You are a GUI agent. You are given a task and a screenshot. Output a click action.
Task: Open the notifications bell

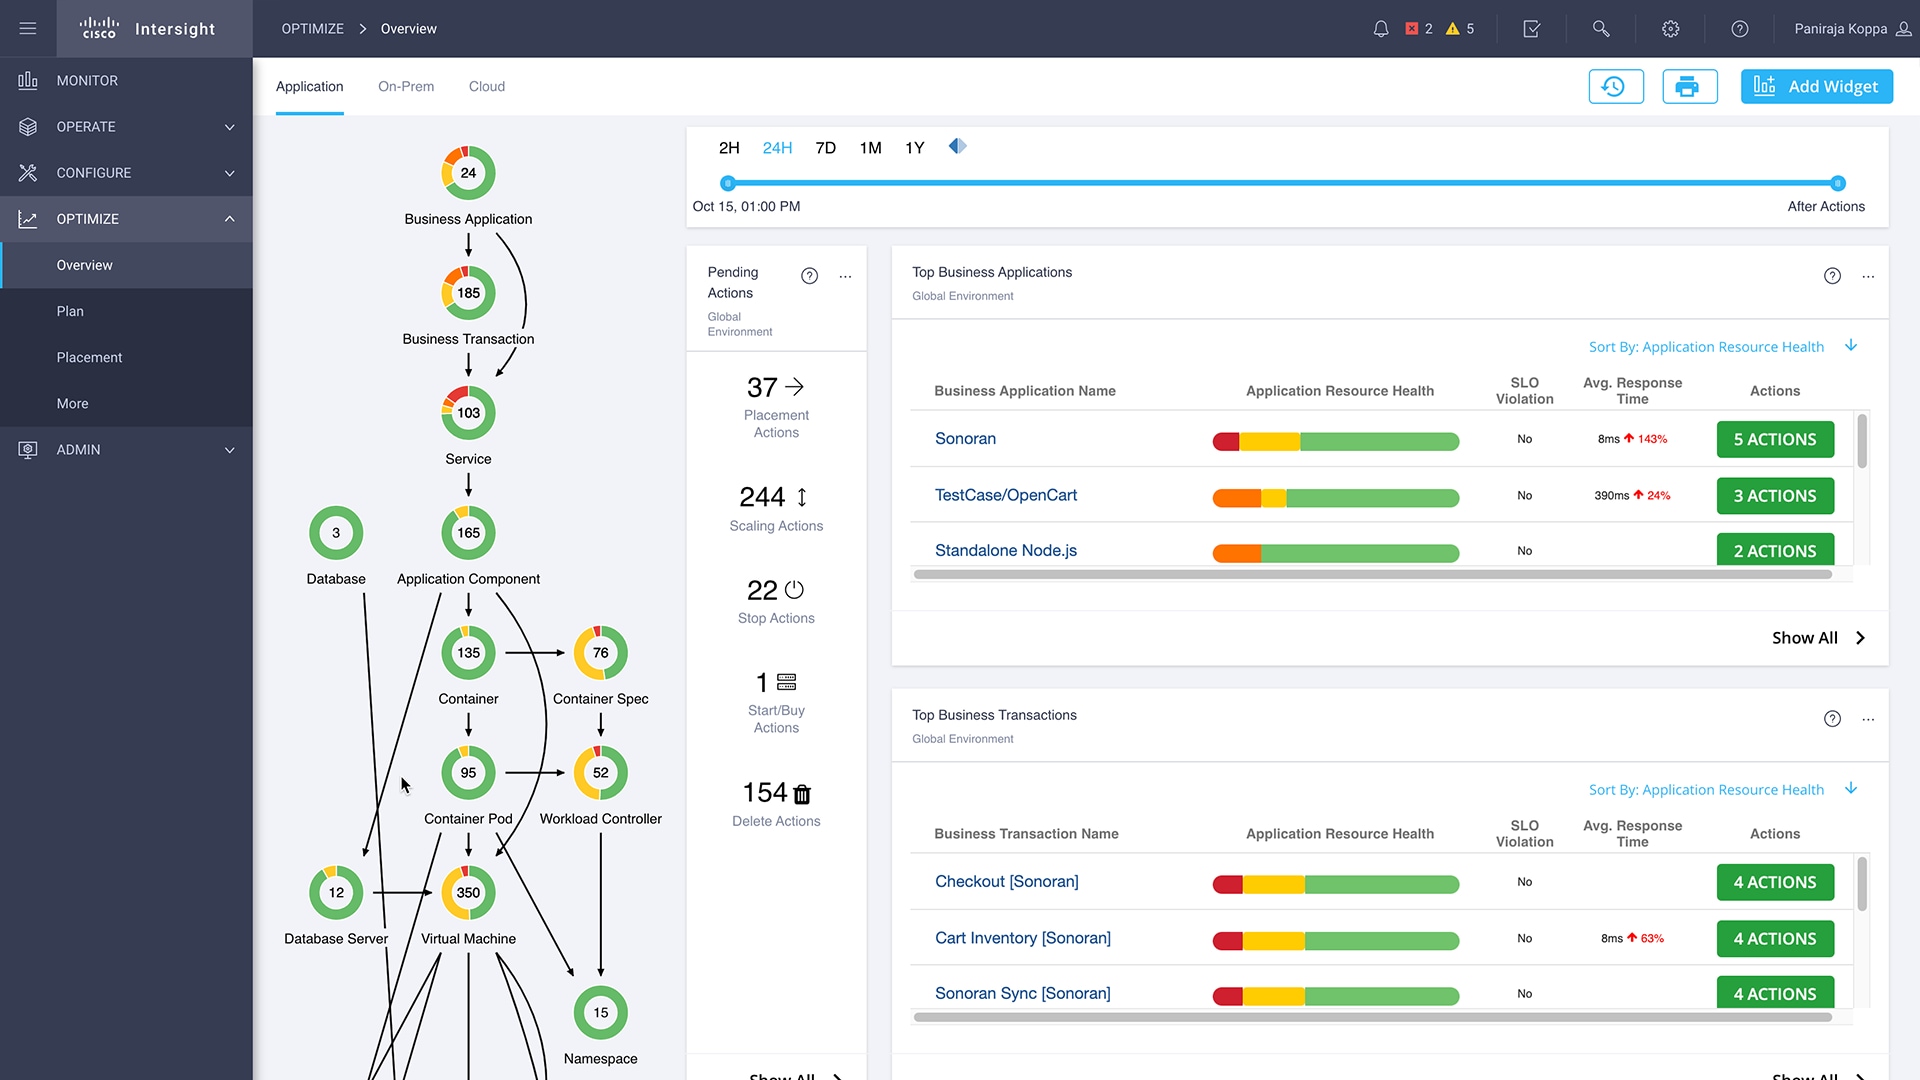click(x=1380, y=29)
